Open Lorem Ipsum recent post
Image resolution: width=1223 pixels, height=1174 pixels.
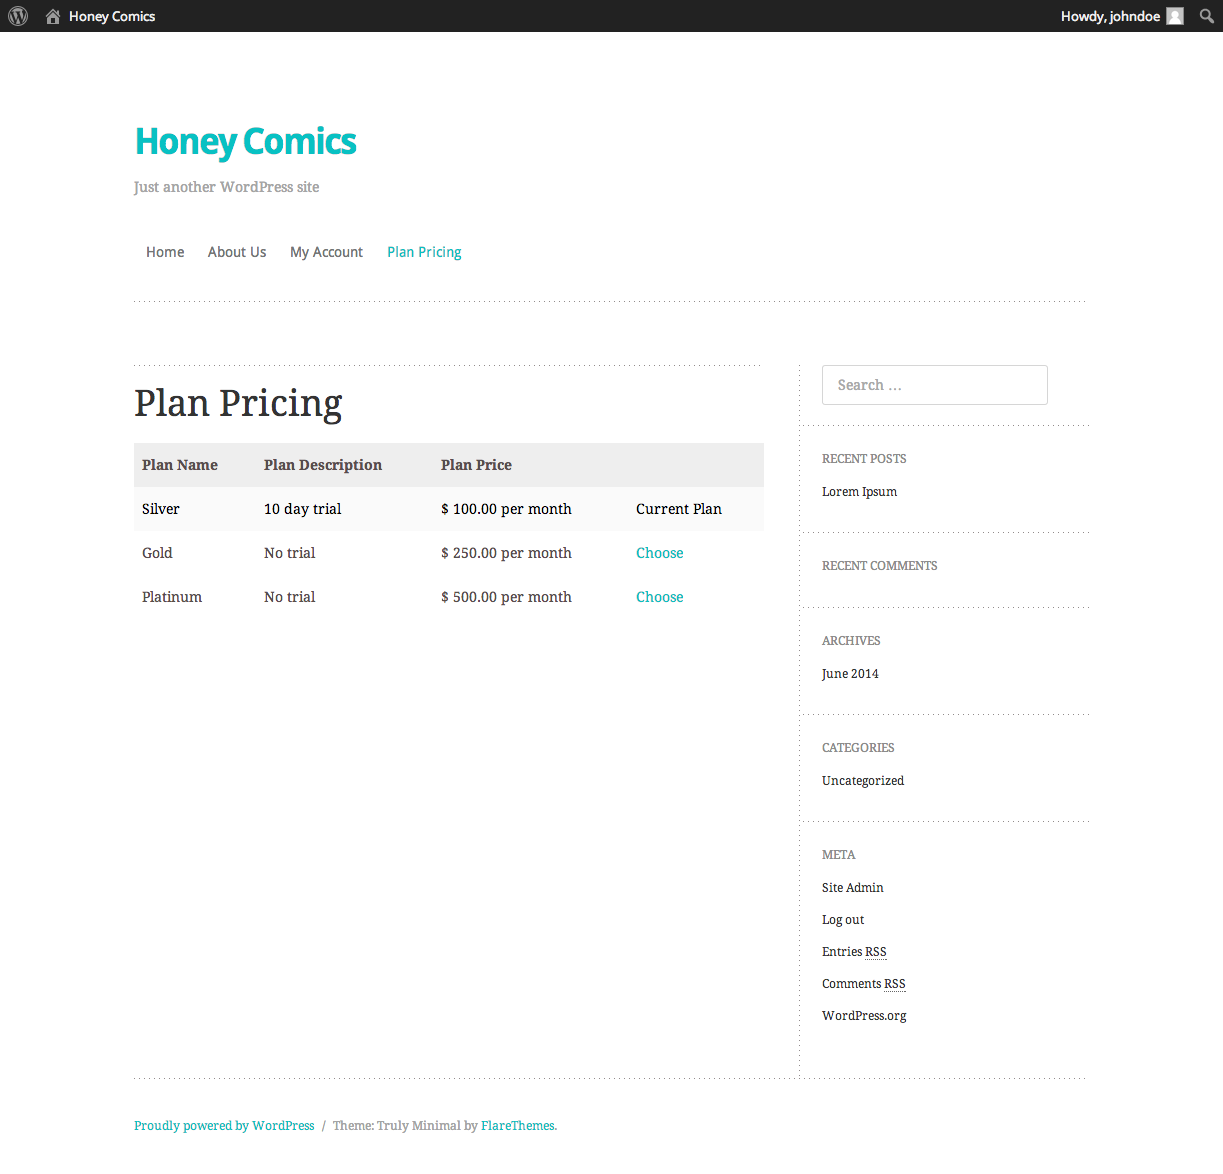(x=860, y=492)
